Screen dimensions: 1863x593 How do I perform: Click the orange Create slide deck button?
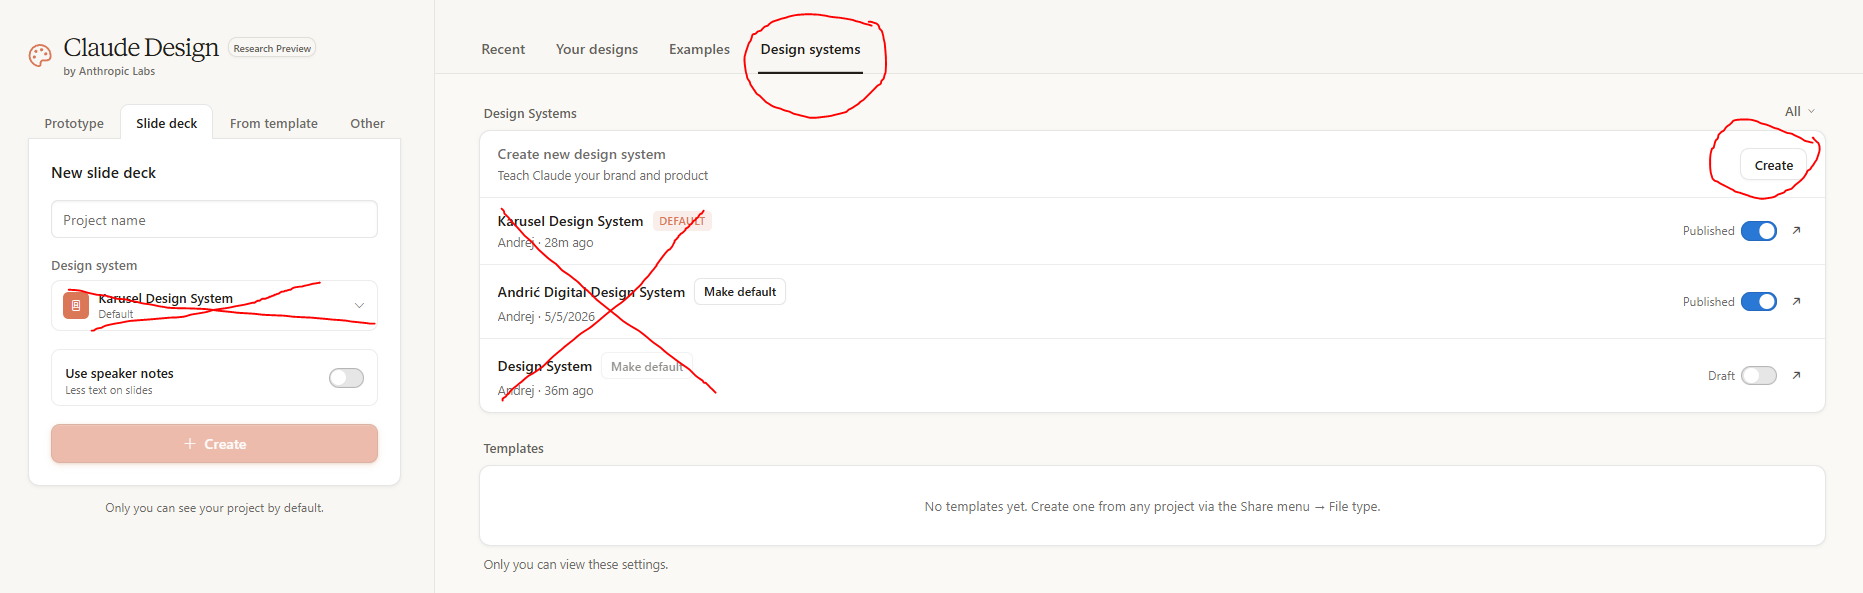coord(214,444)
